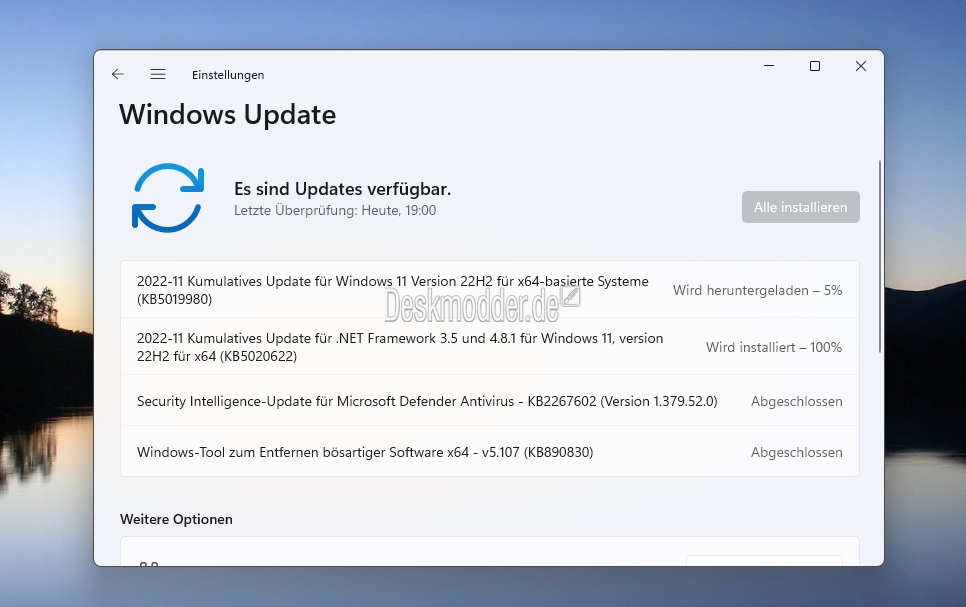Select the Microsoft Defender Antivirus KB2267602 row

pyautogui.click(x=490, y=401)
